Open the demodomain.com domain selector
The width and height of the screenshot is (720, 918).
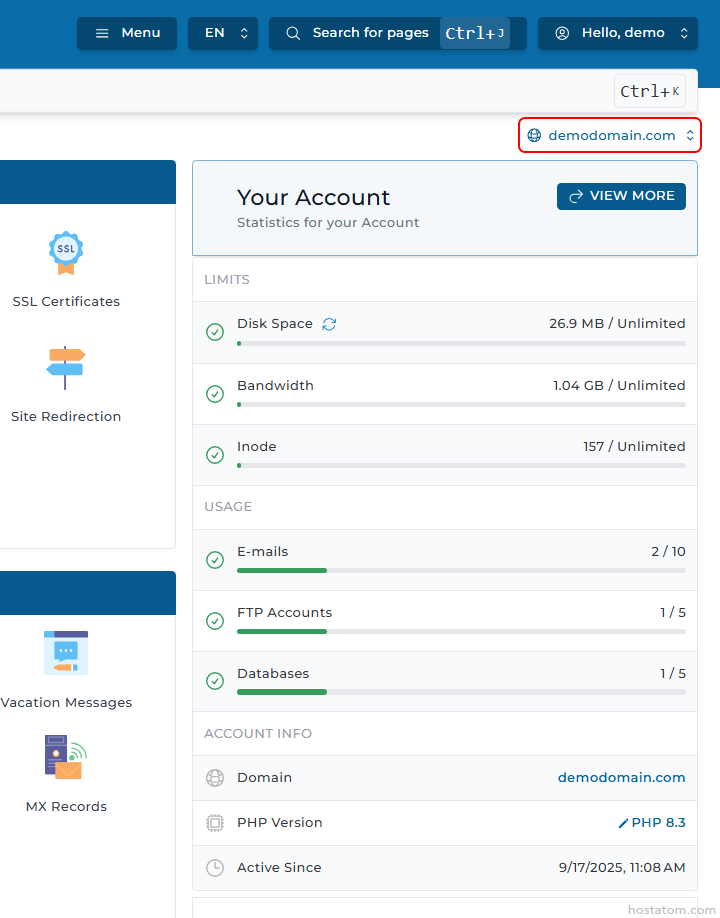pyautogui.click(x=610, y=135)
